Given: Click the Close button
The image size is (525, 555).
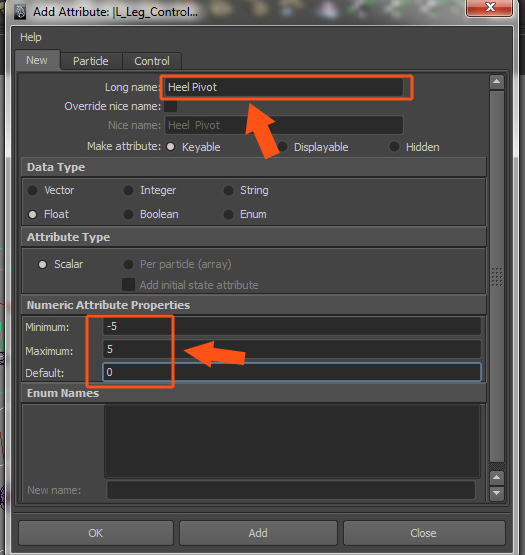Looking at the screenshot, I should coord(424,533).
